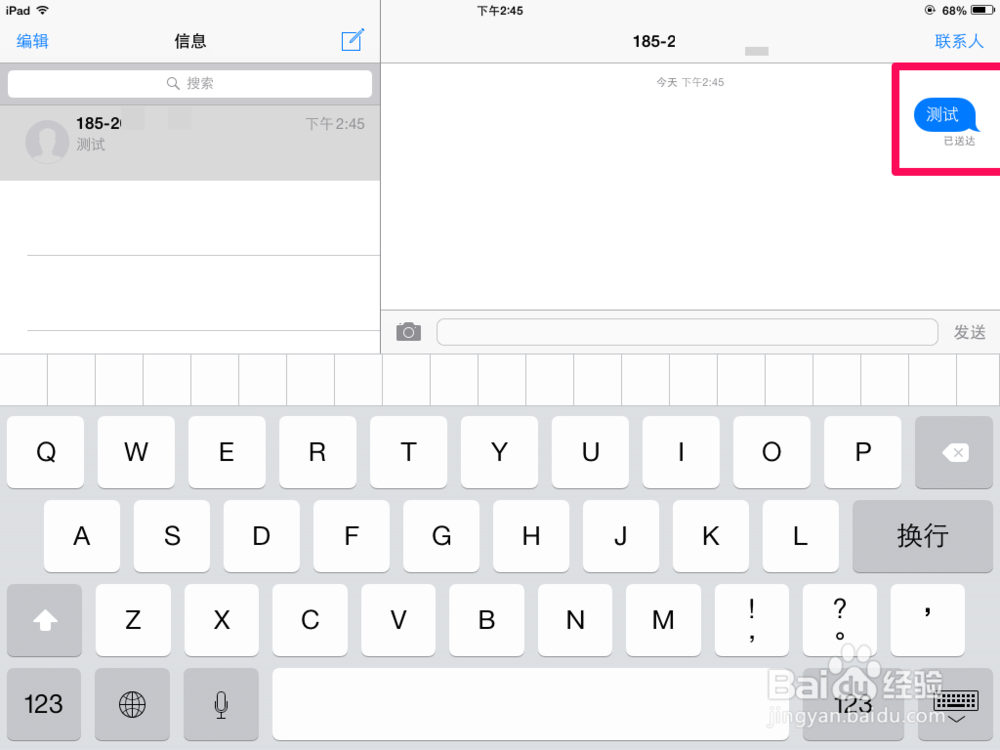Tap the 搜索 search field
Screen dimensions: 1000x750
tap(190, 83)
